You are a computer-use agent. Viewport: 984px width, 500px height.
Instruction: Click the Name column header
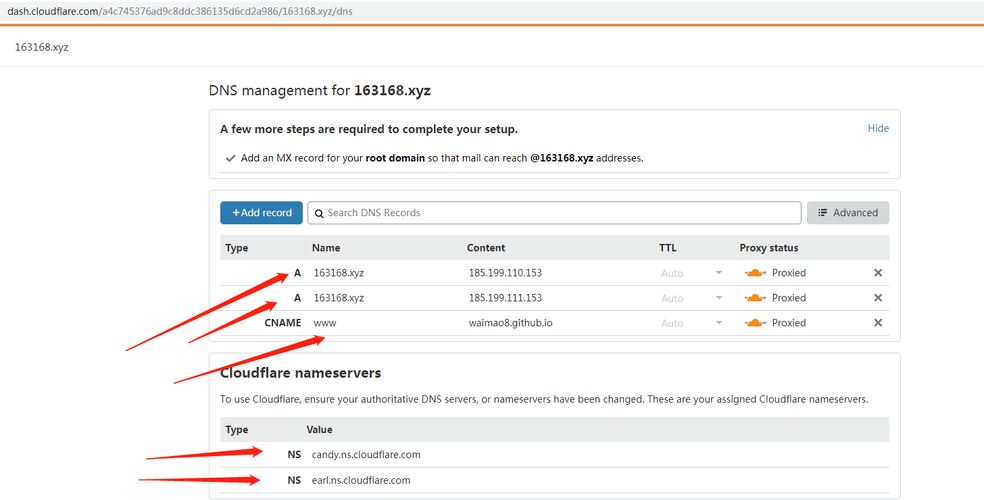tap(326, 248)
